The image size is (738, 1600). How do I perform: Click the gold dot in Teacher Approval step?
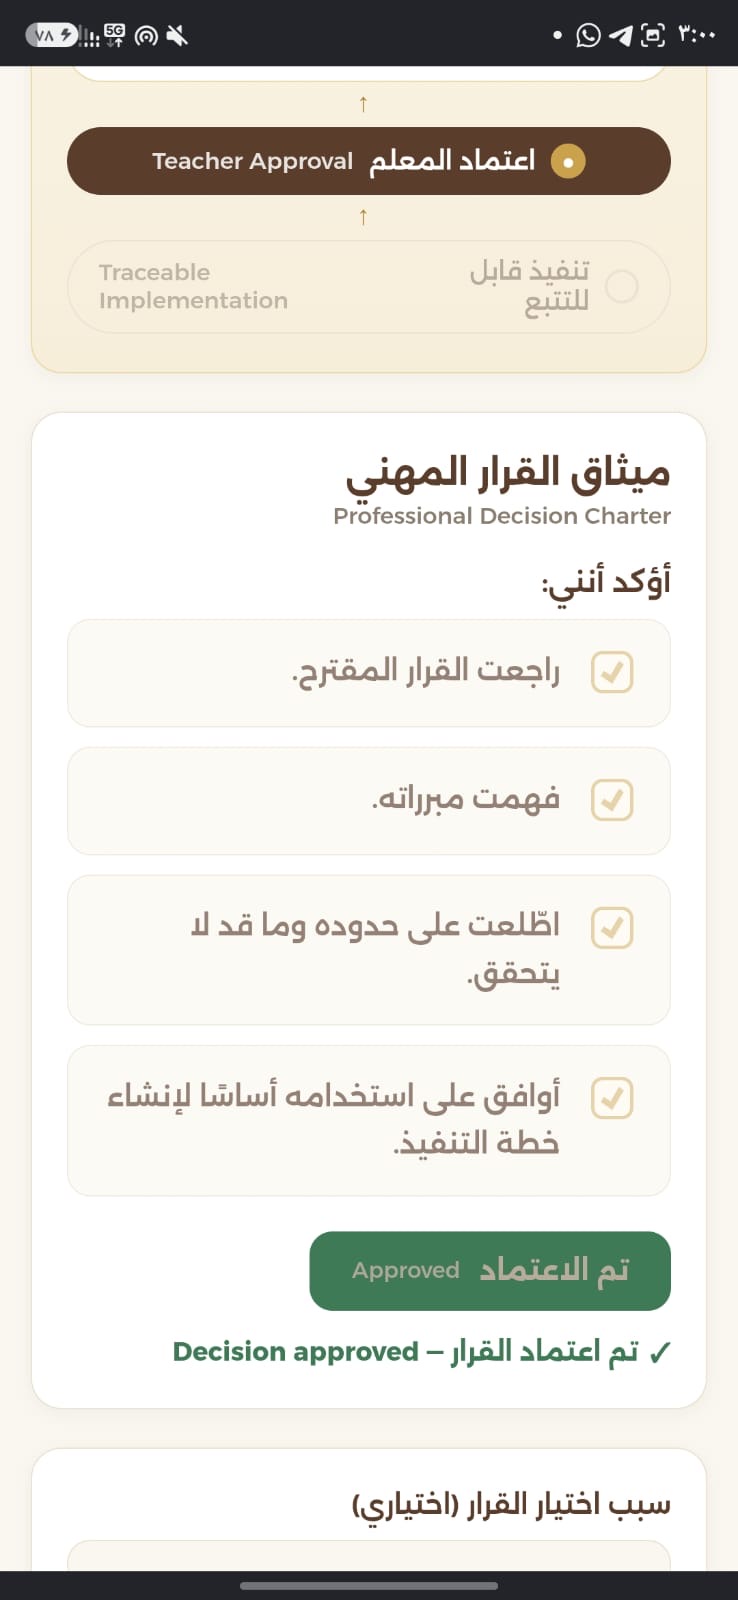[x=569, y=161]
